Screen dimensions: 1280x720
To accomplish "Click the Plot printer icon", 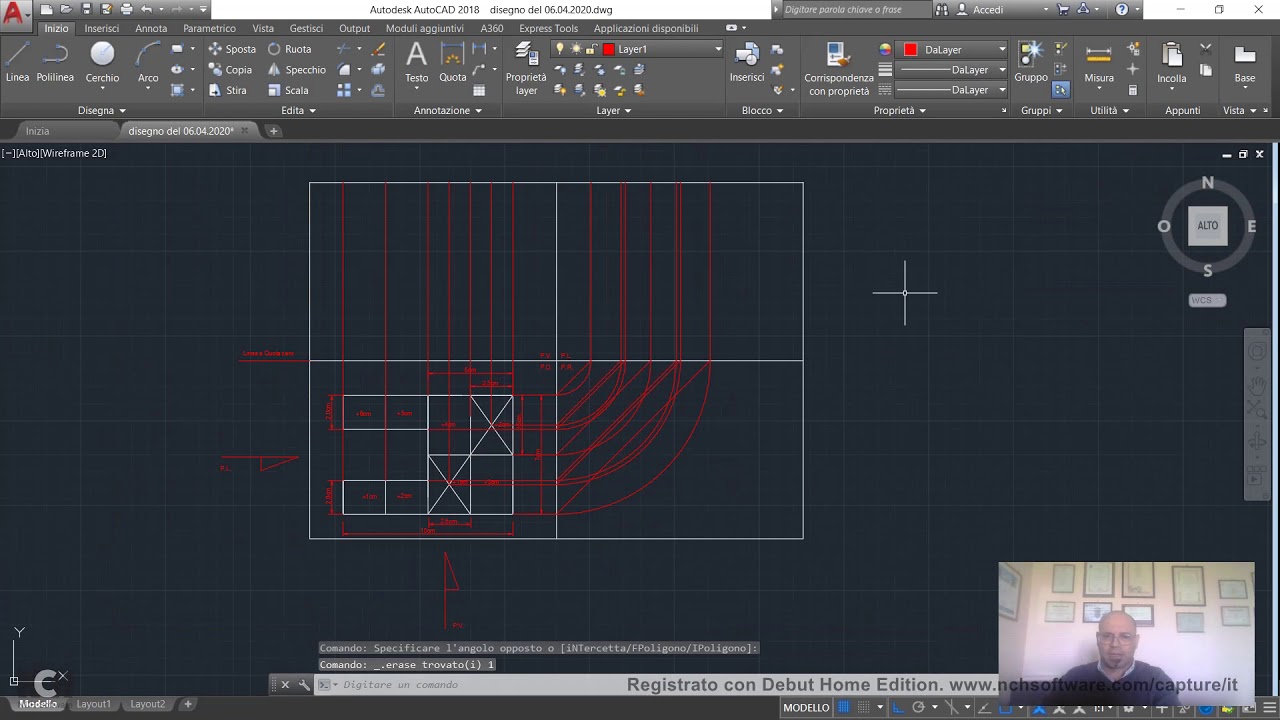I will [x=126, y=9].
